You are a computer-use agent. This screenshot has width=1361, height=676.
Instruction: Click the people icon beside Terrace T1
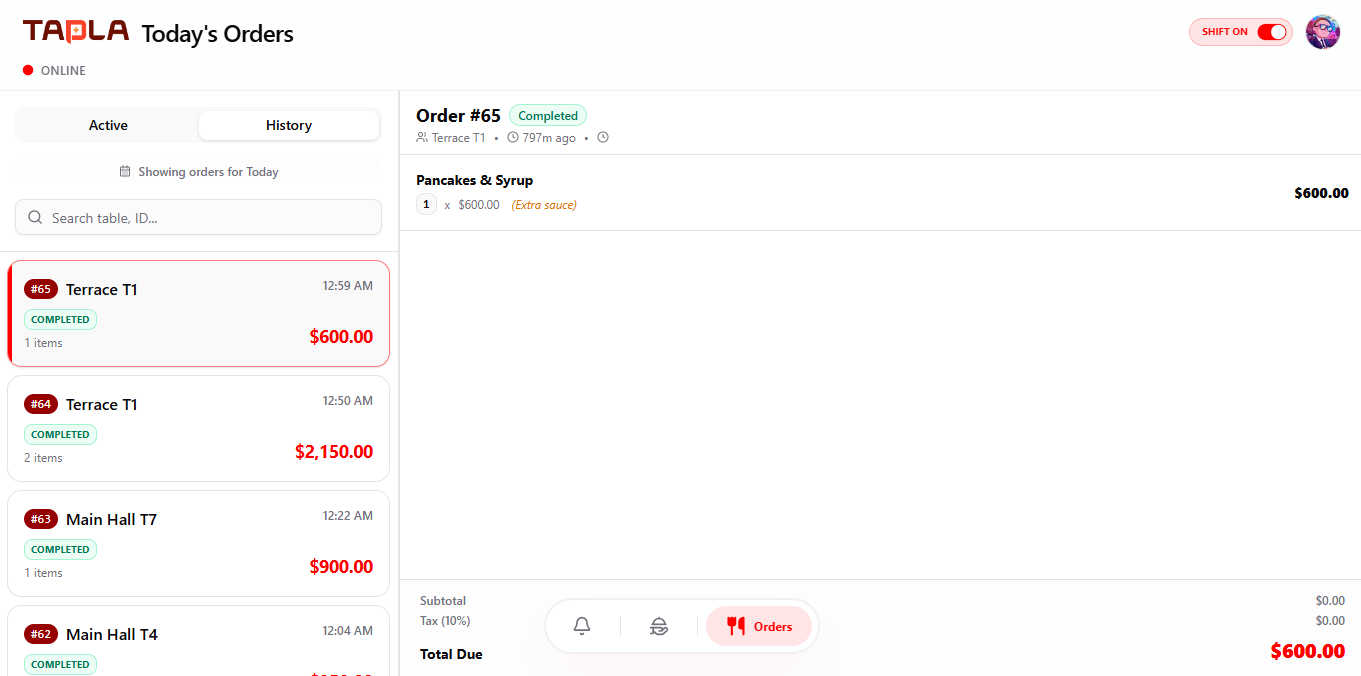(x=422, y=138)
